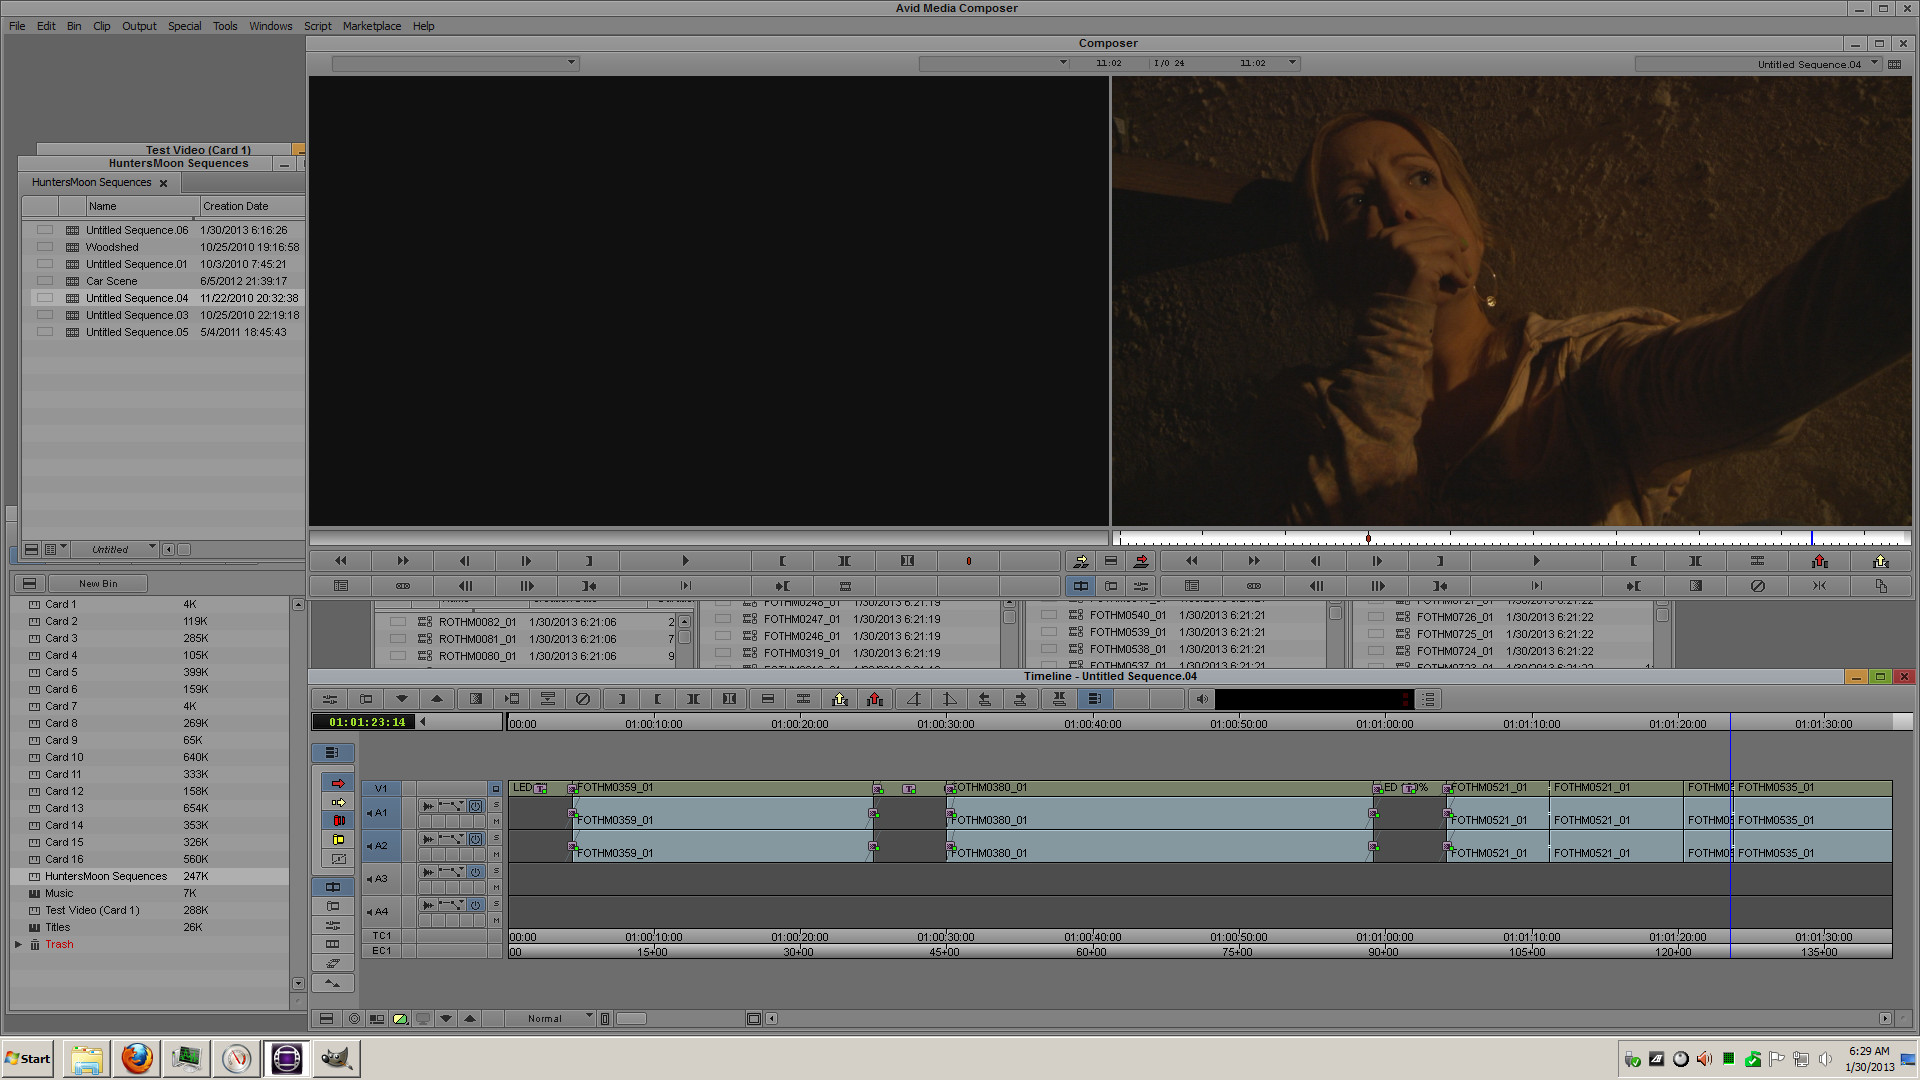Open timeline Fast Menu hamburger icon
The image size is (1920, 1080).
tap(326, 1018)
